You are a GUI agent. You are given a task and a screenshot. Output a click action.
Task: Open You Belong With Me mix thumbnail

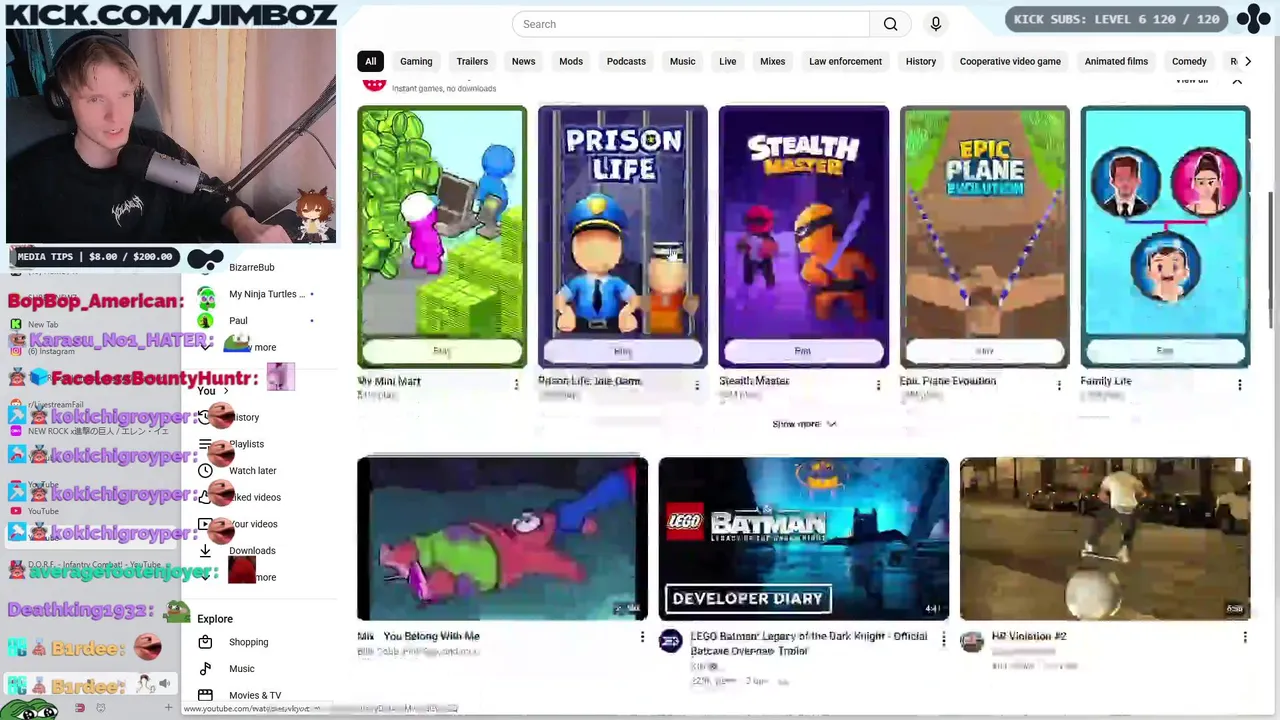pyautogui.click(x=502, y=539)
